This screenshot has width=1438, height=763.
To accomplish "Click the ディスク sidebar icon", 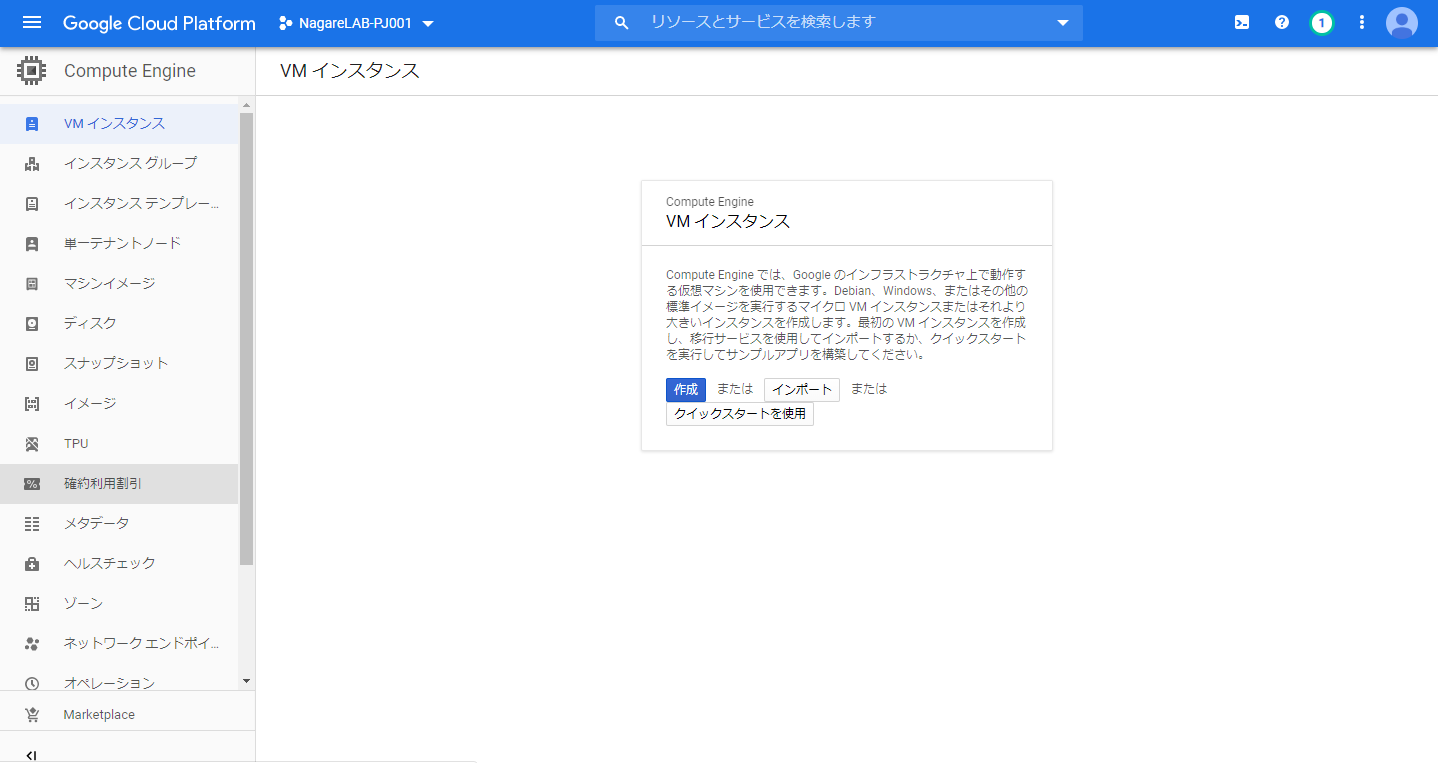I will [32, 324].
